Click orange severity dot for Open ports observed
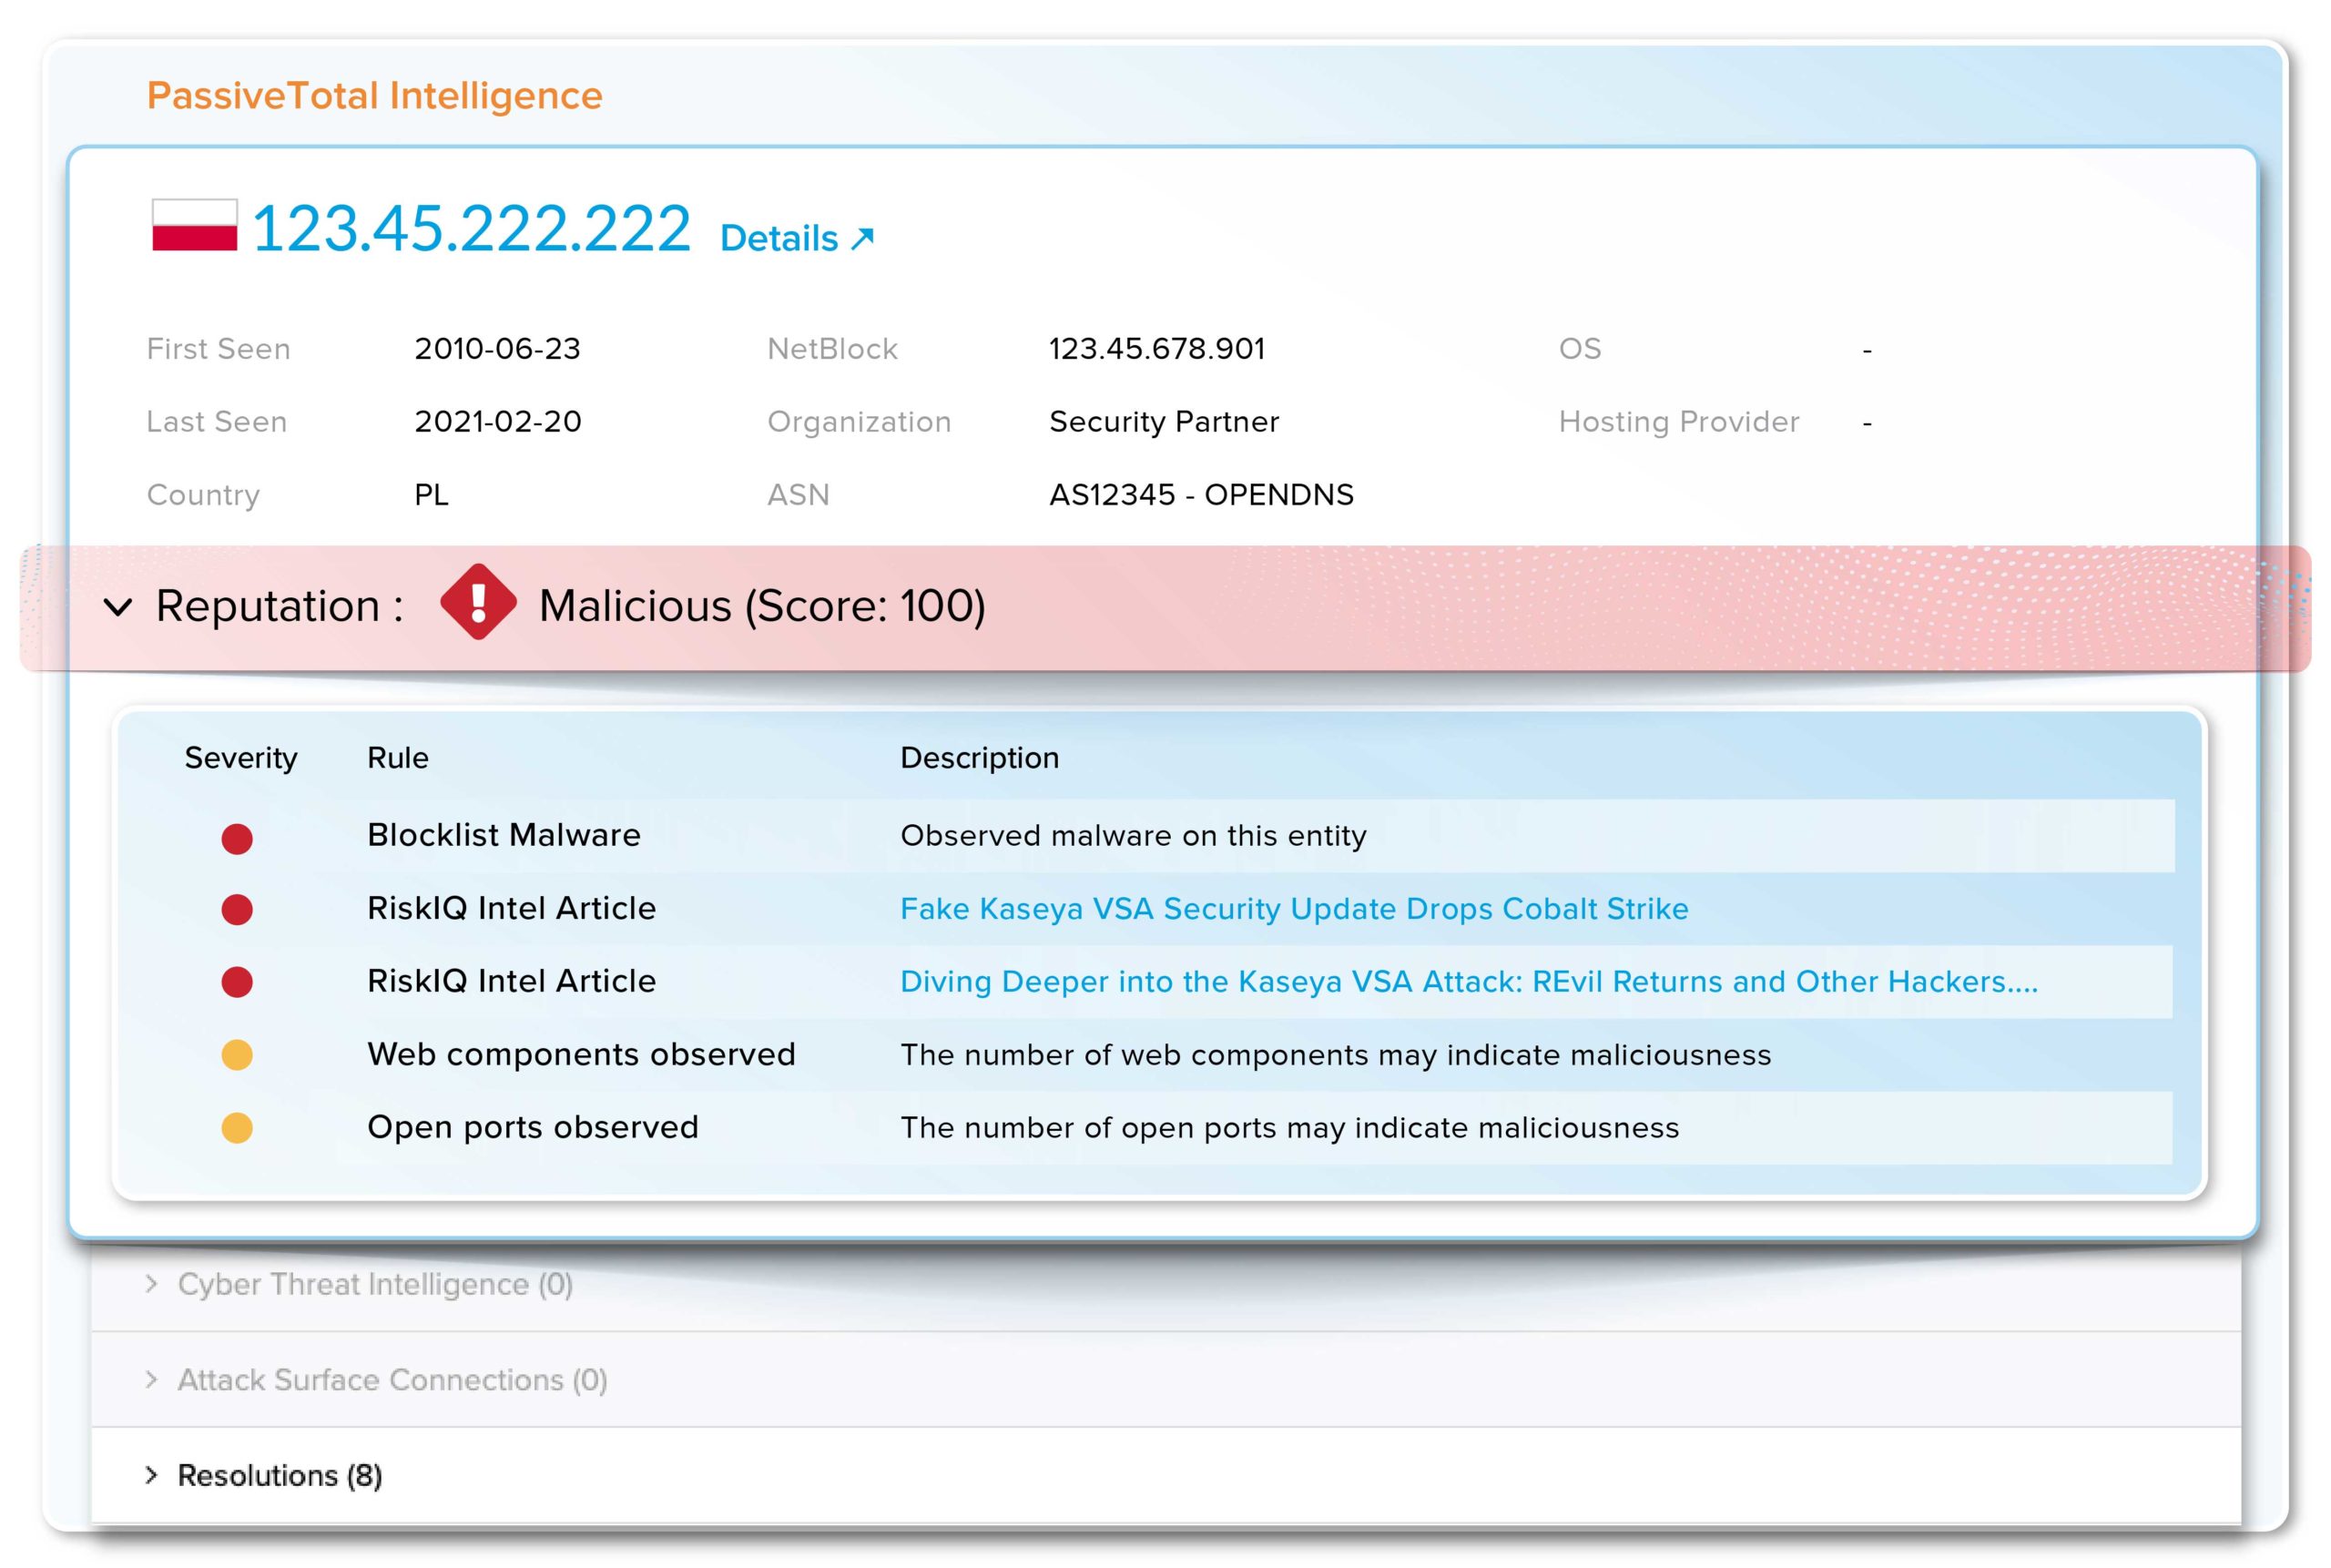This screenshot has width=2331, height=1568. click(x=237, y=1128)
